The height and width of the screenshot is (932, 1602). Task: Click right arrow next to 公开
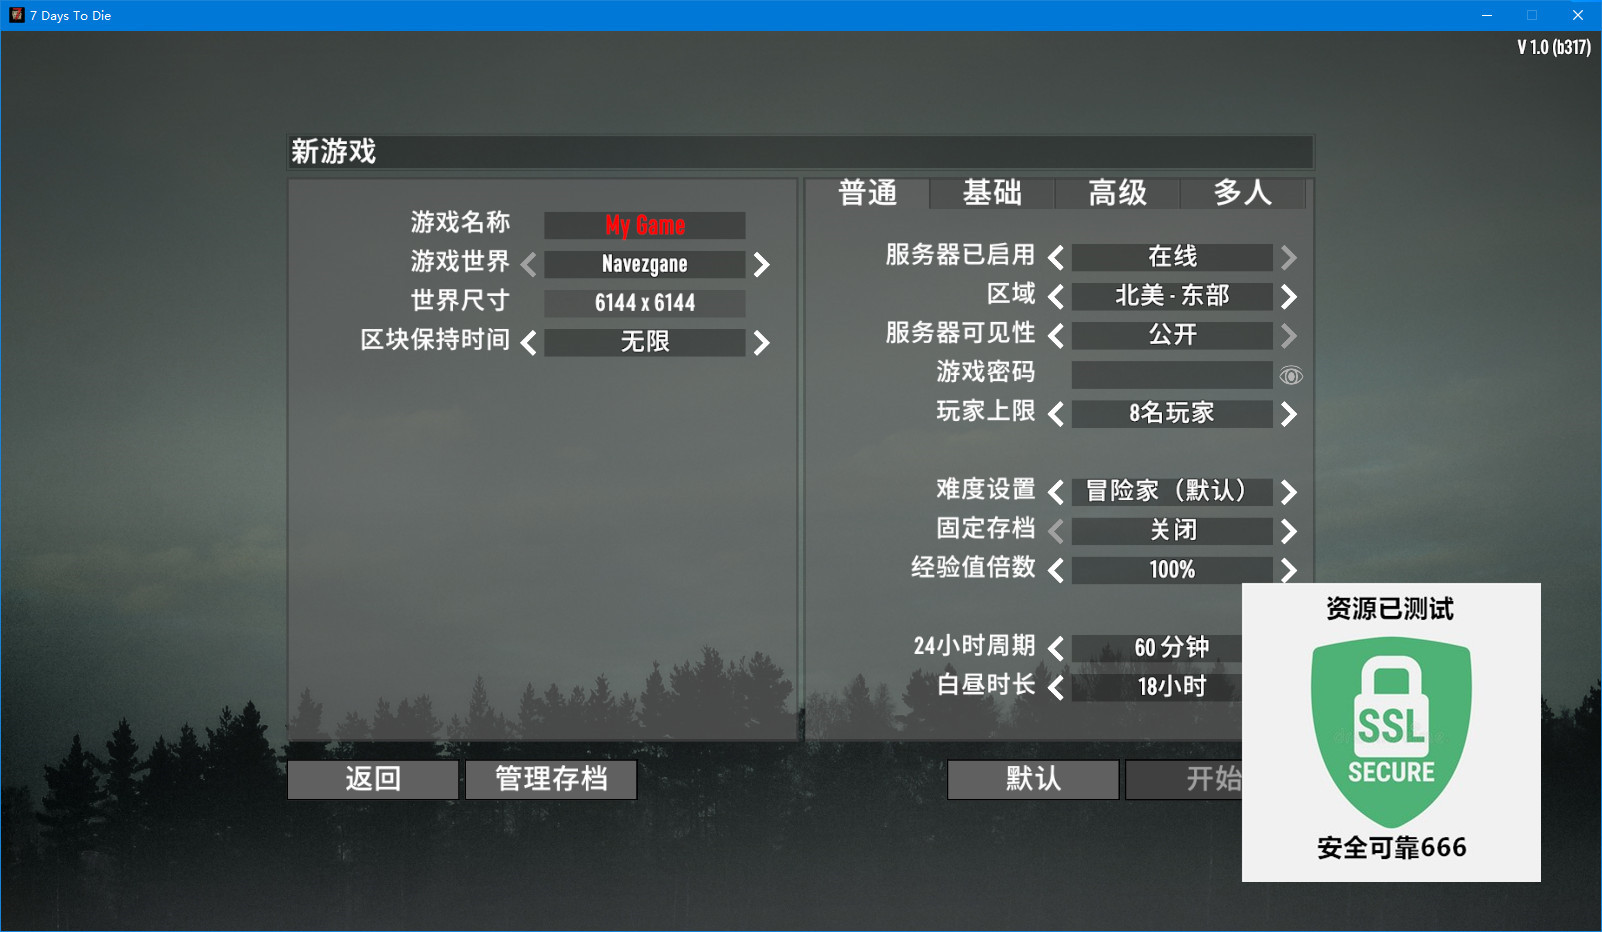click(x=1289, y=336)
